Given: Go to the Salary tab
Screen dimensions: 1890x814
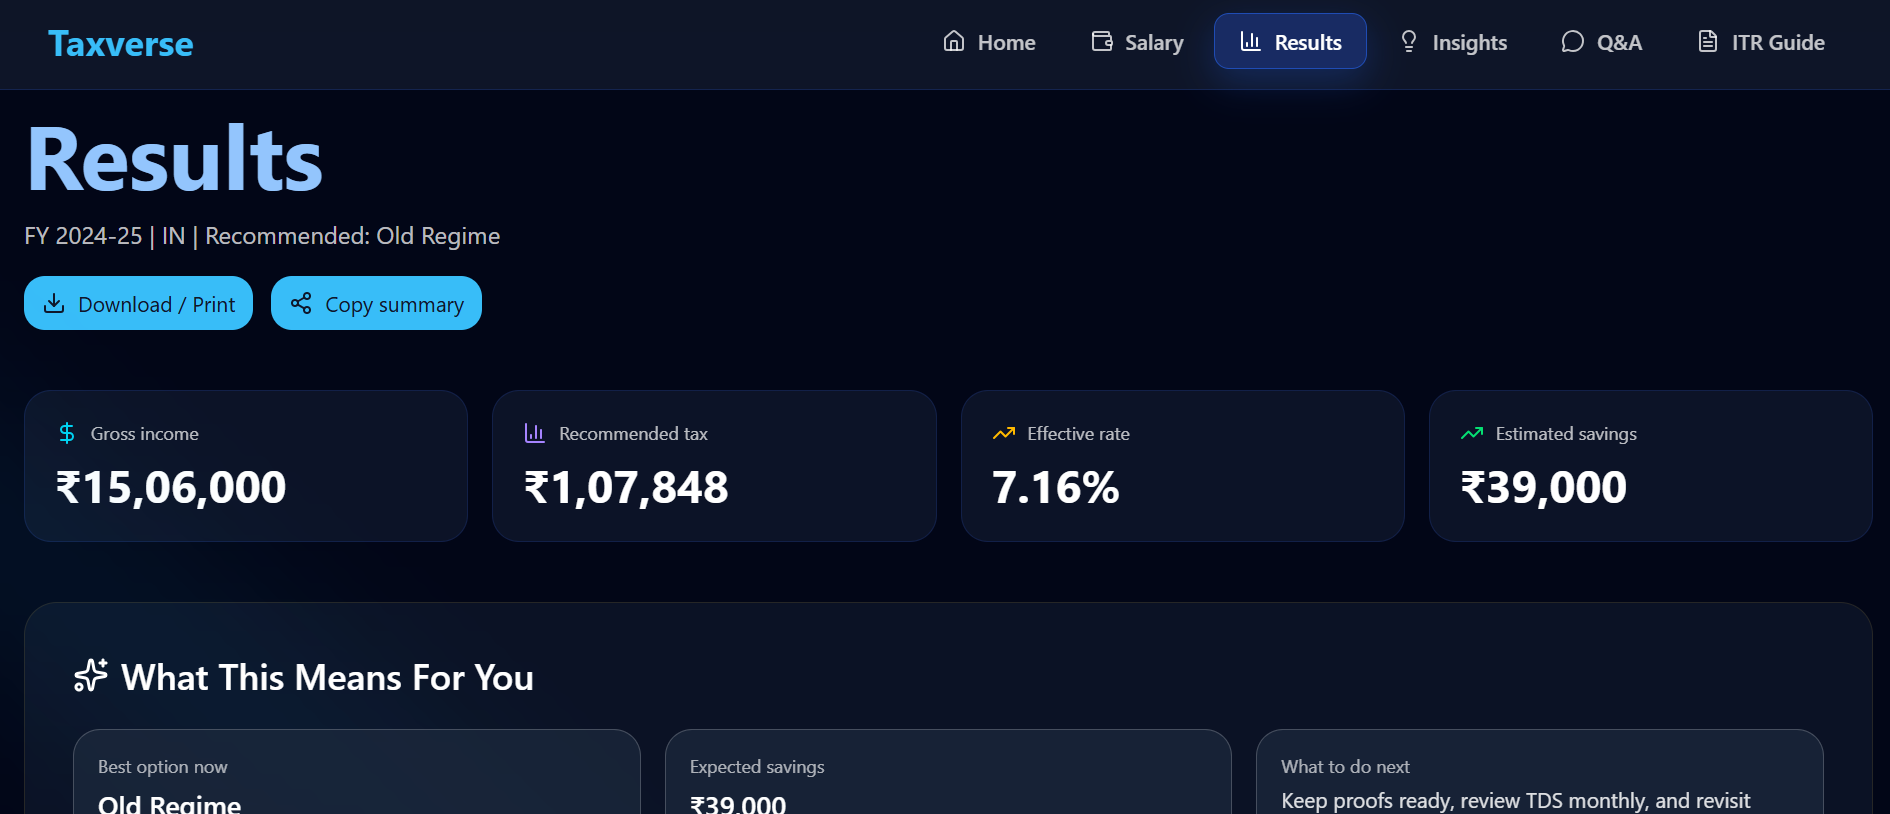Looking at the screenshot, I should pyautogui.click(x=1137, y=42).
